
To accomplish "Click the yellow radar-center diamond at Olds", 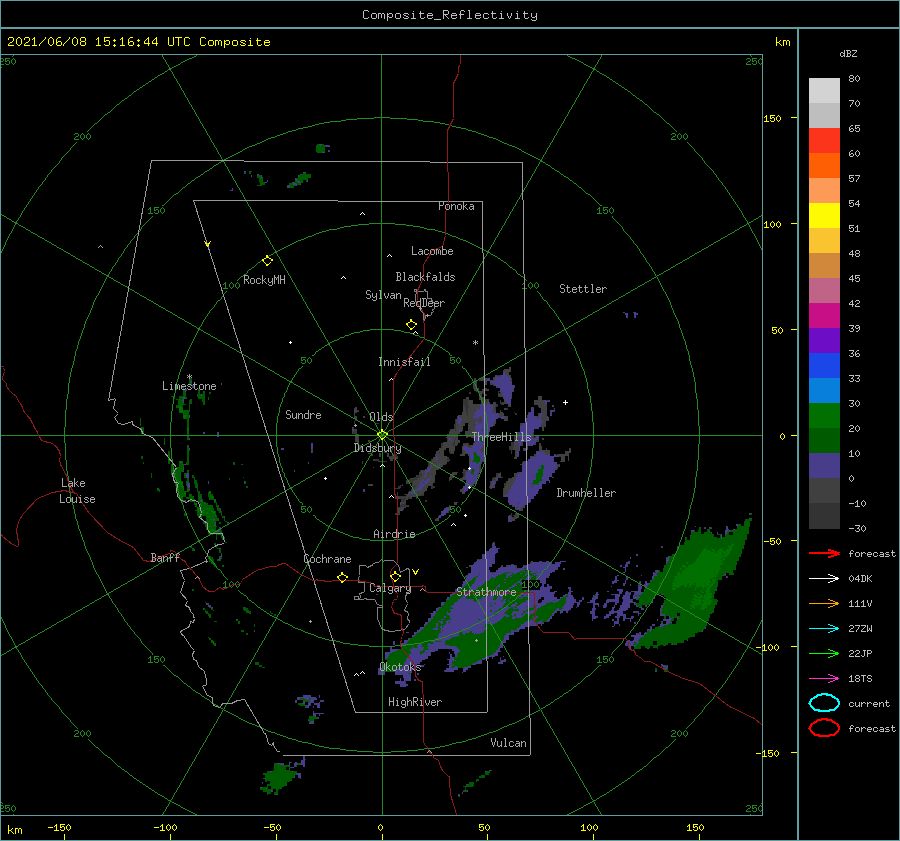I will (382, 435).
